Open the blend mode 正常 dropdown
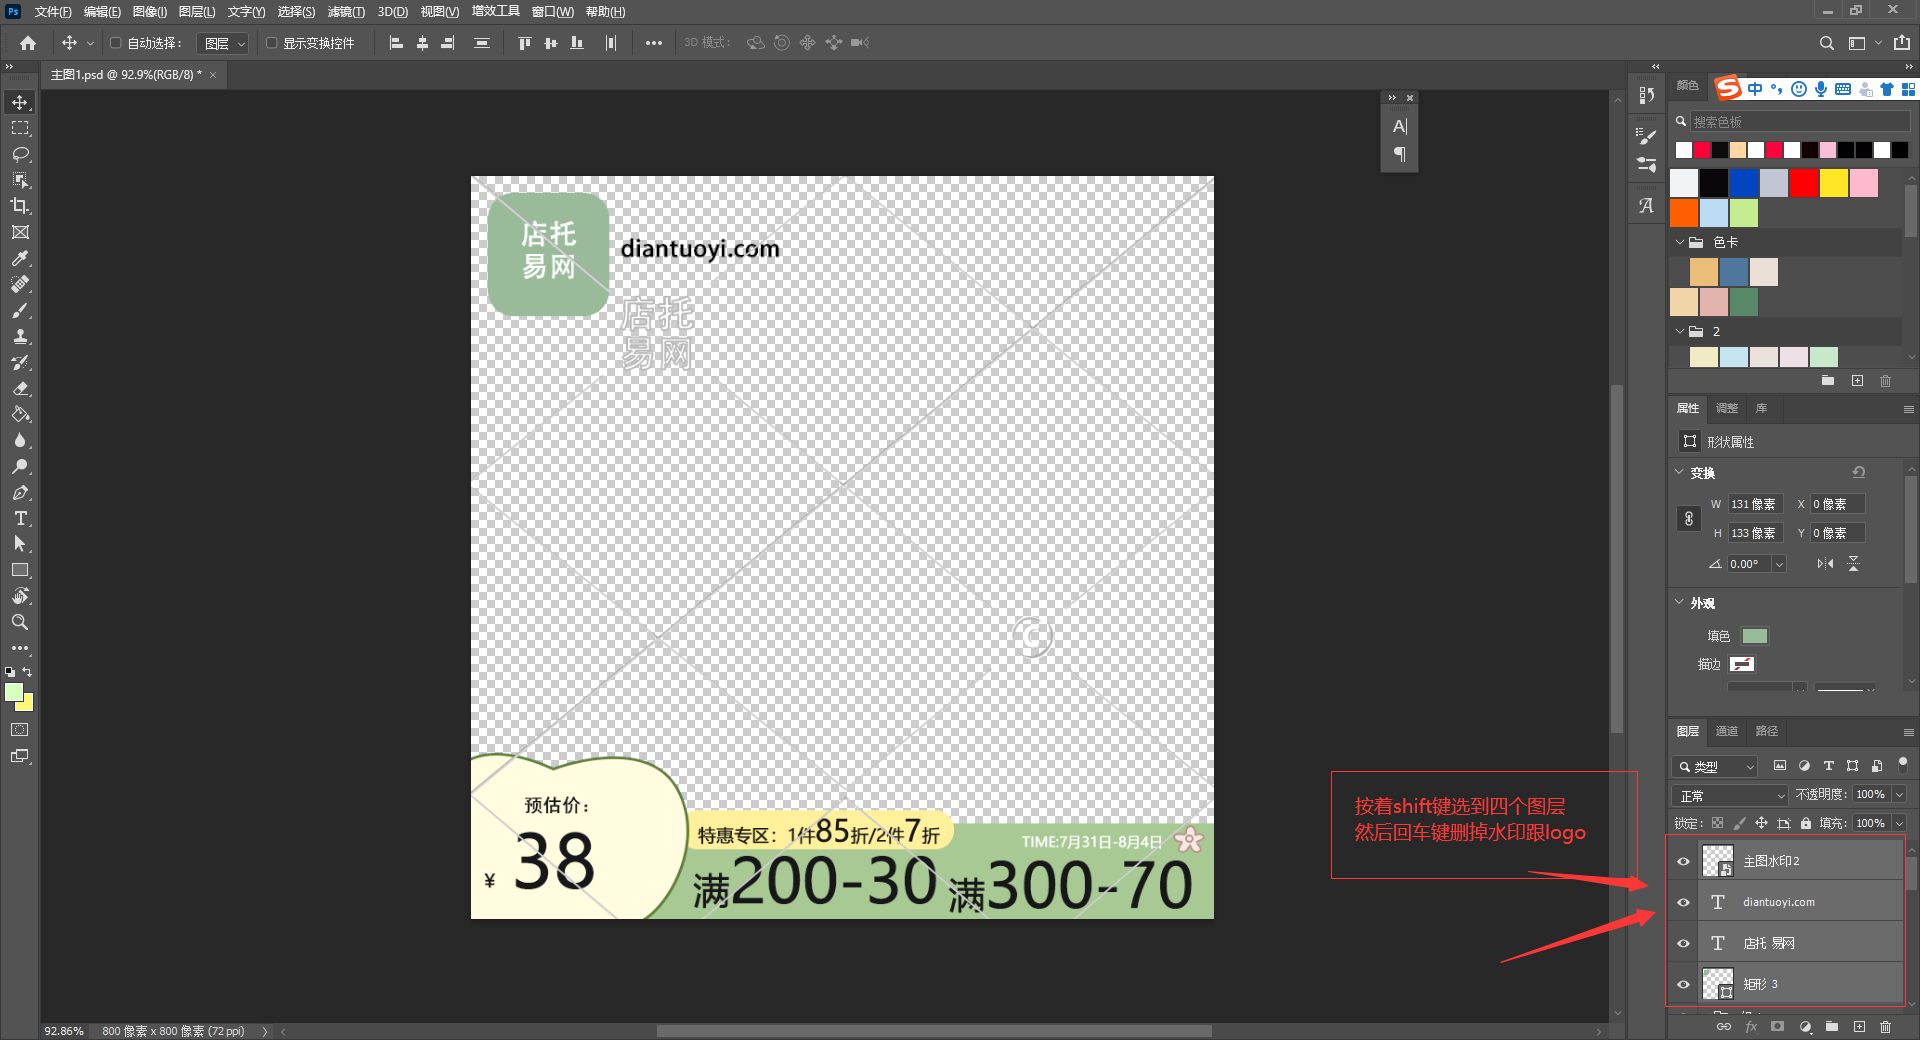The height and width of the screenshot is (1040, 1920). point(1729,795)
